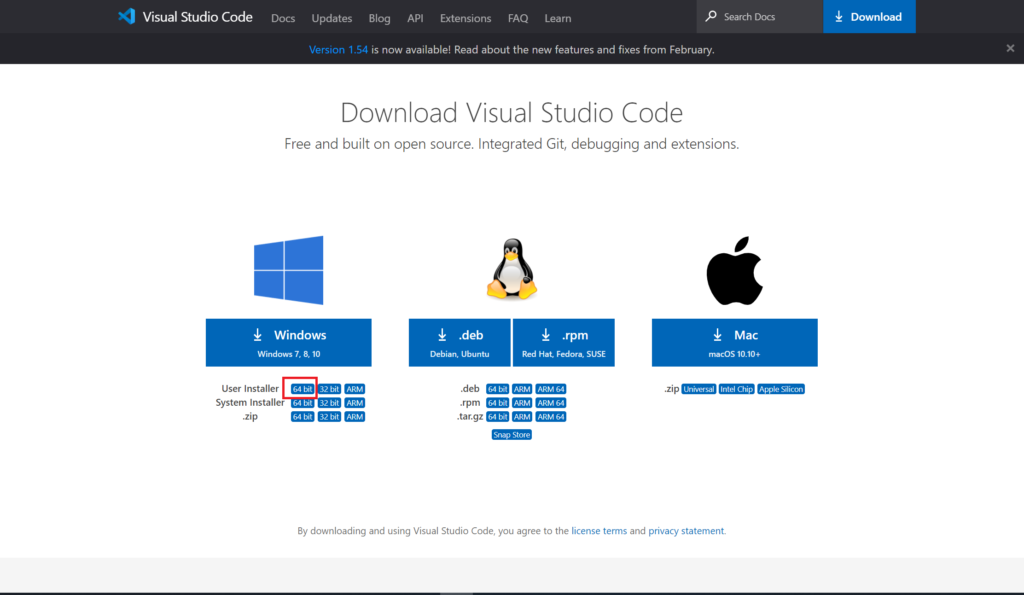Screen dimensions: 1024x595
Task: Click the .rpm Red Hat download button
Action: tap(564, 342)
